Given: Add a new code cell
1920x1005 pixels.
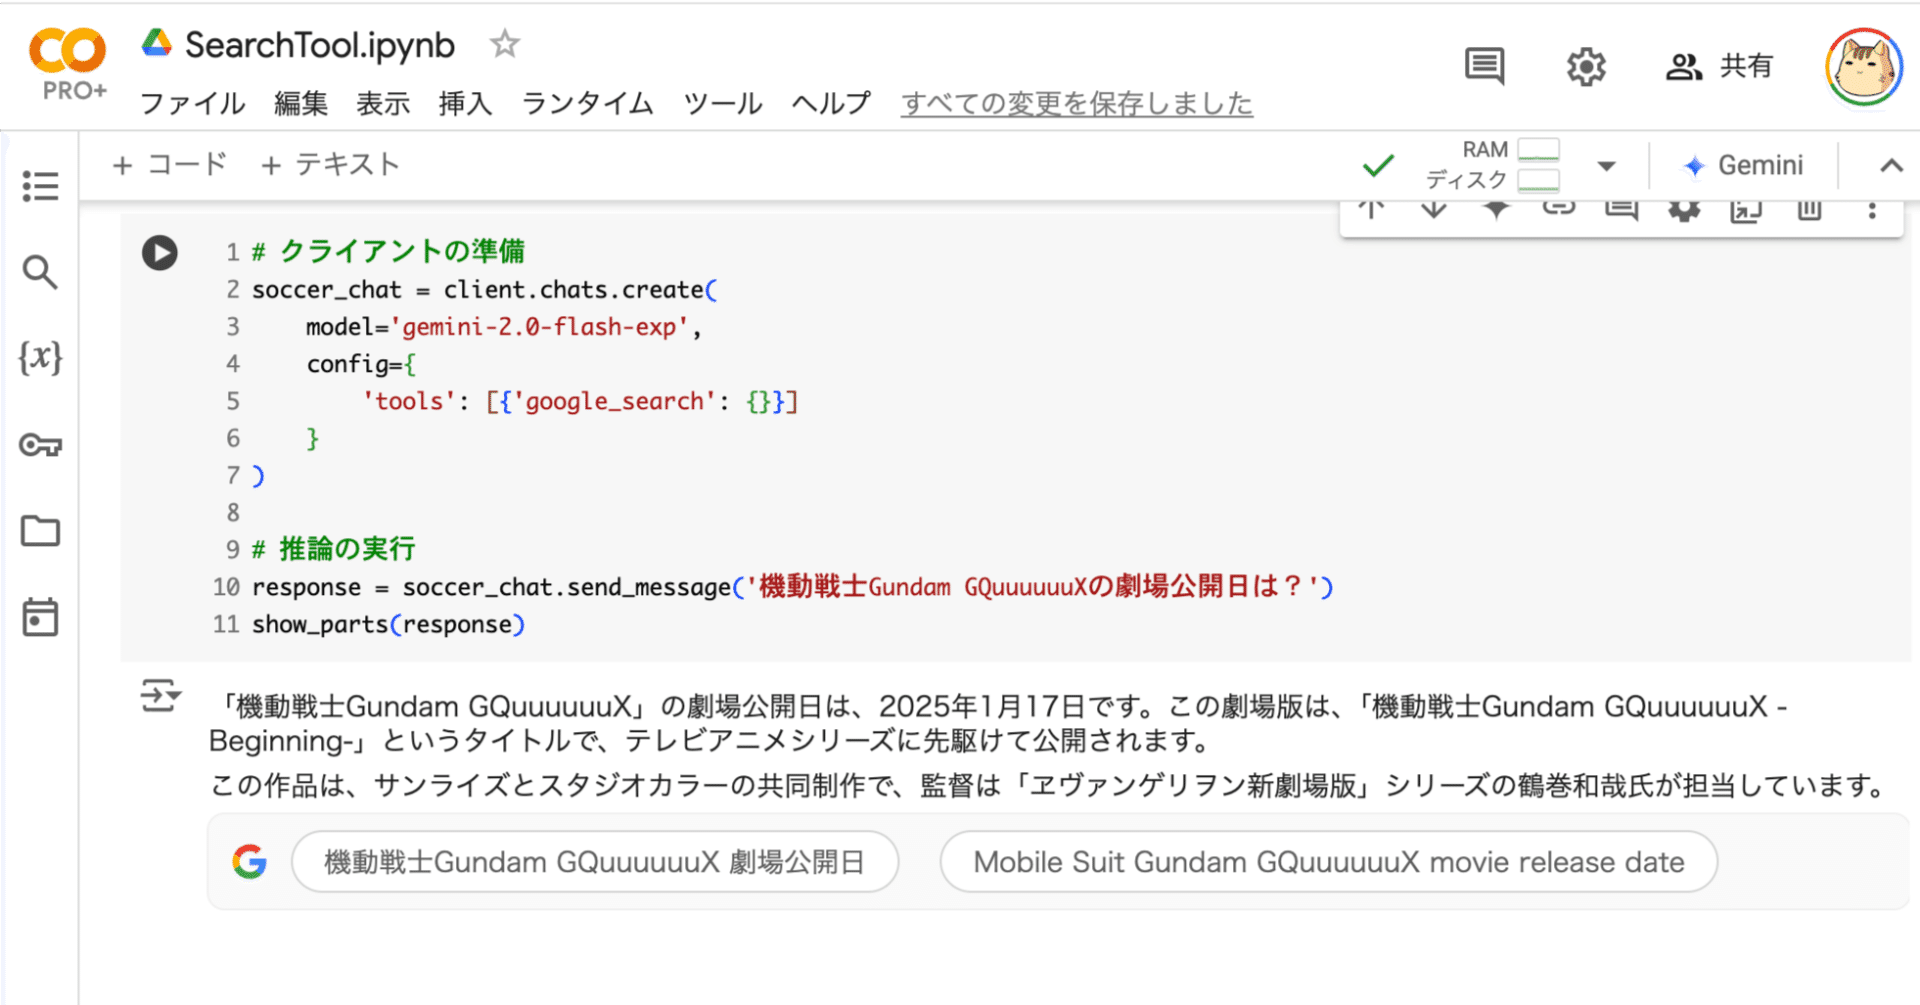Looking at the screenshot, I should click(169, 164).
